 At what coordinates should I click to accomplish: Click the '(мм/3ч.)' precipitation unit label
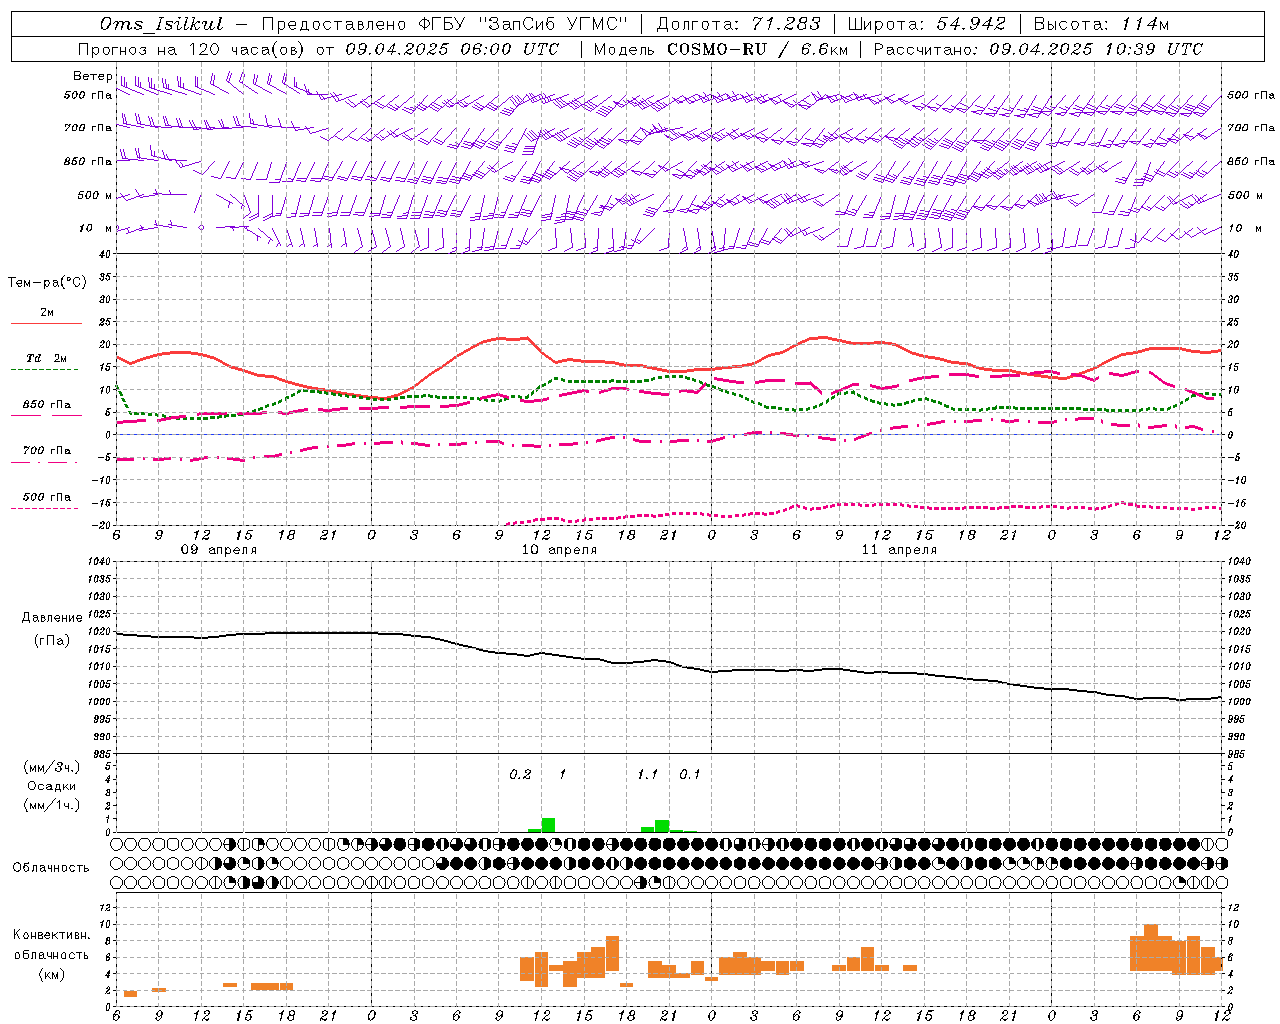coord(52,767)
